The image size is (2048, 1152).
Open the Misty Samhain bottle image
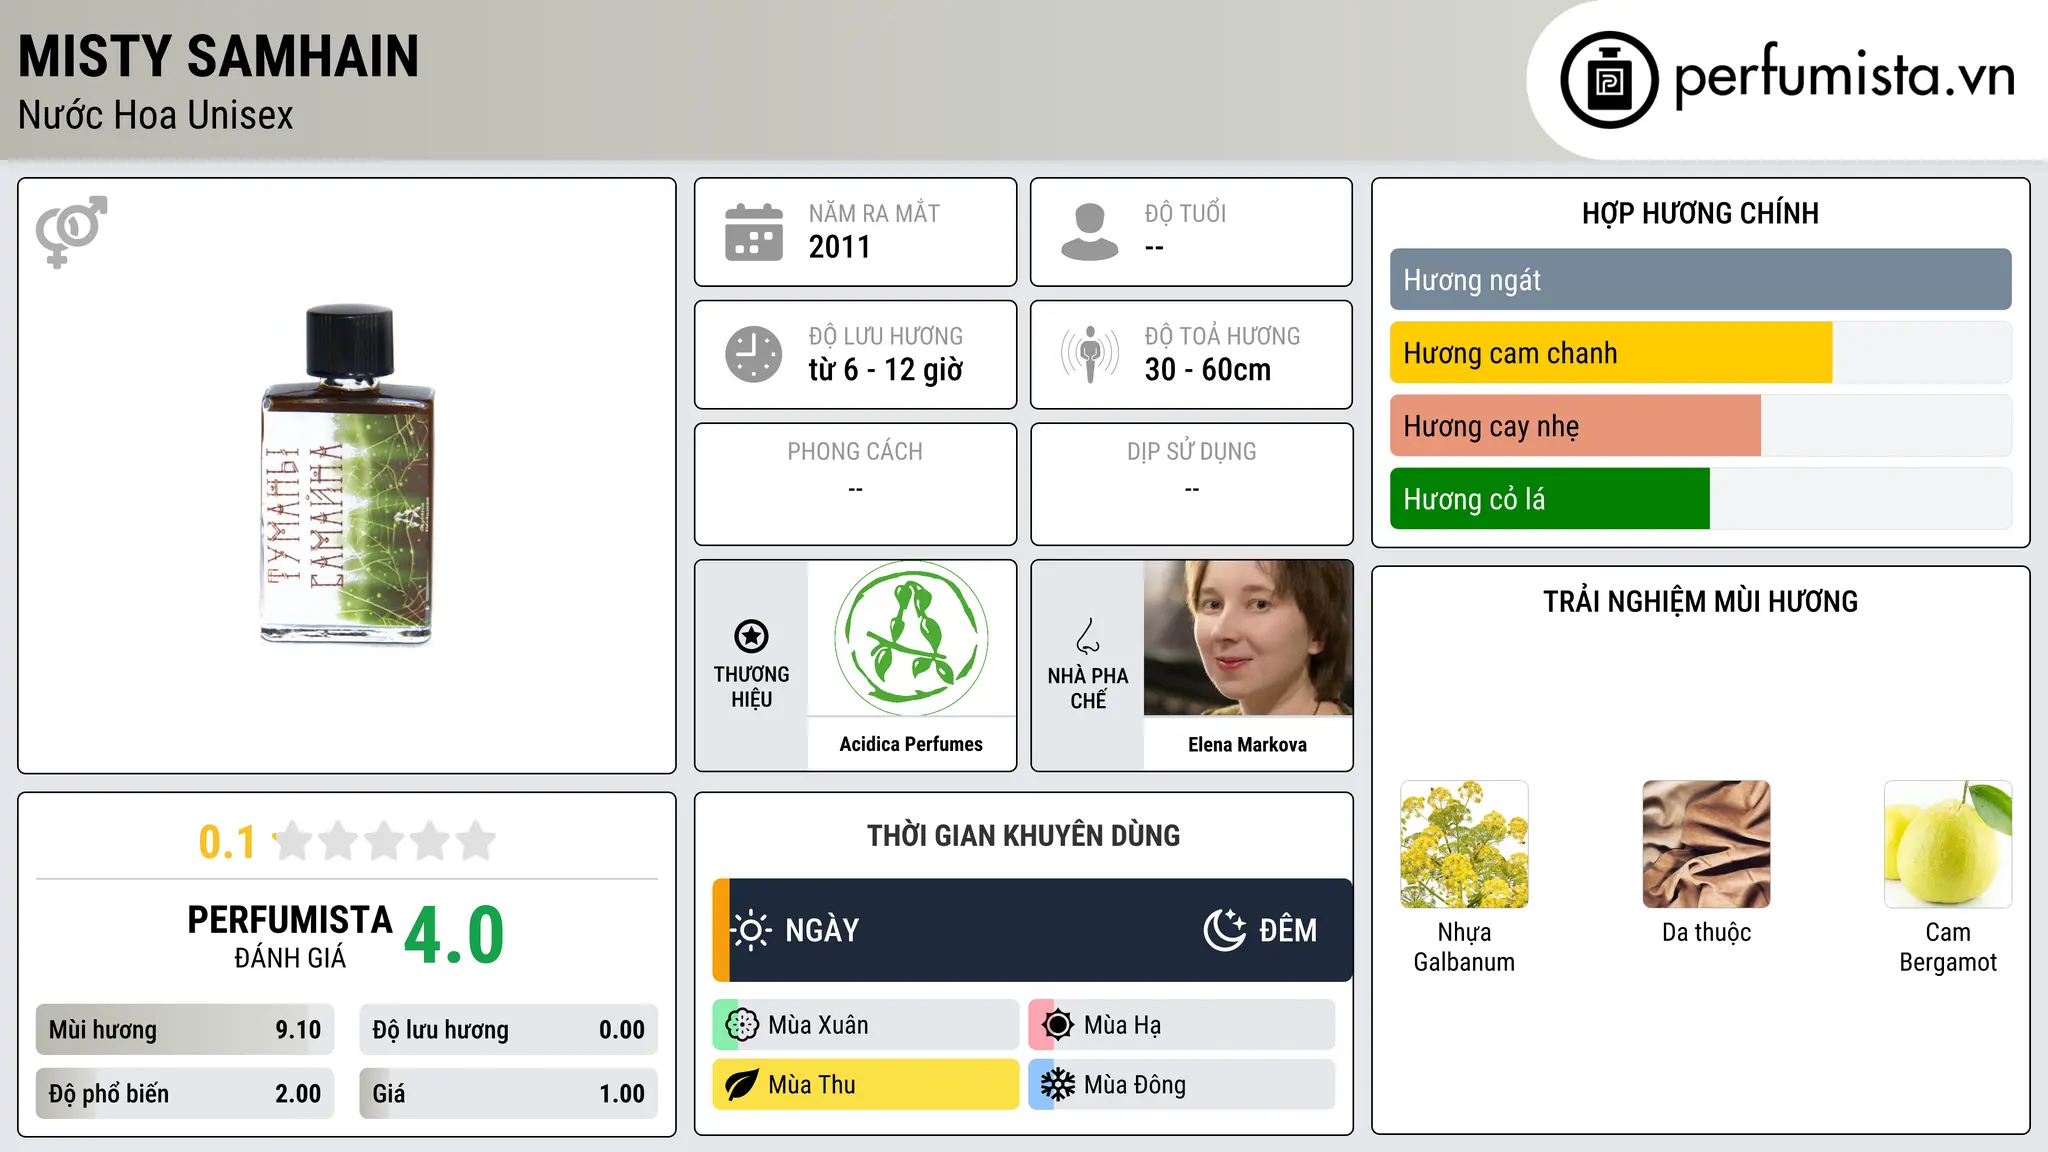click(x=347, y=474)
